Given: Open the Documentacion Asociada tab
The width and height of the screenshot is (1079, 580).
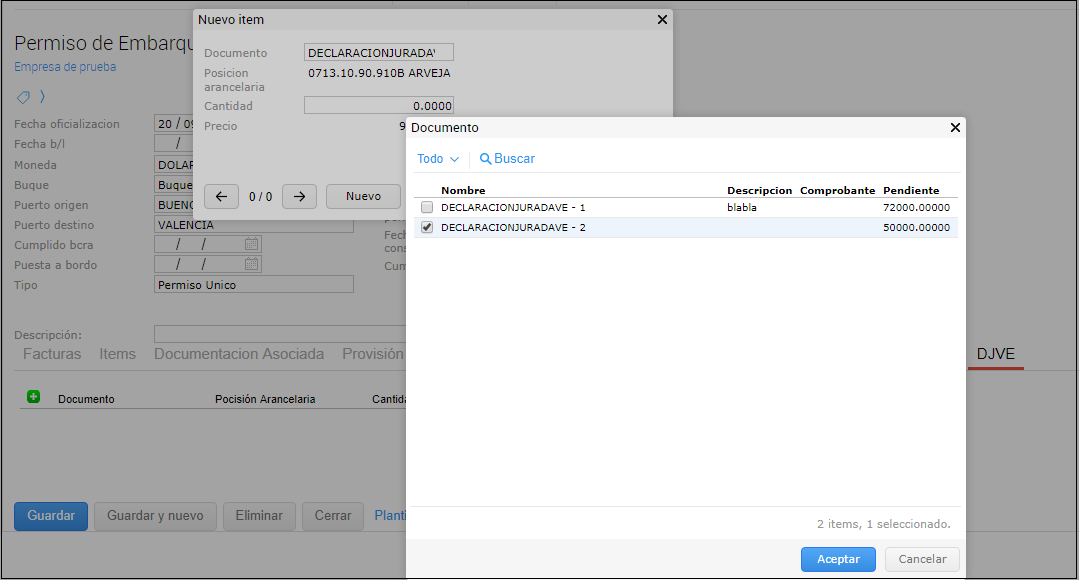Looking at the screenshot, I should (239, 354).
